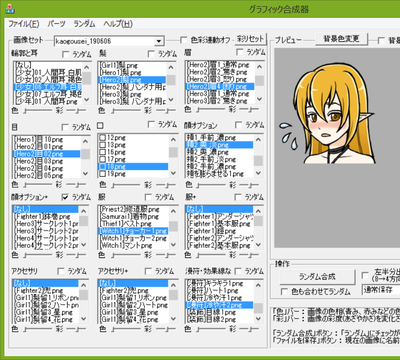Open the 通常保存 dropdown

click(381, 289)
